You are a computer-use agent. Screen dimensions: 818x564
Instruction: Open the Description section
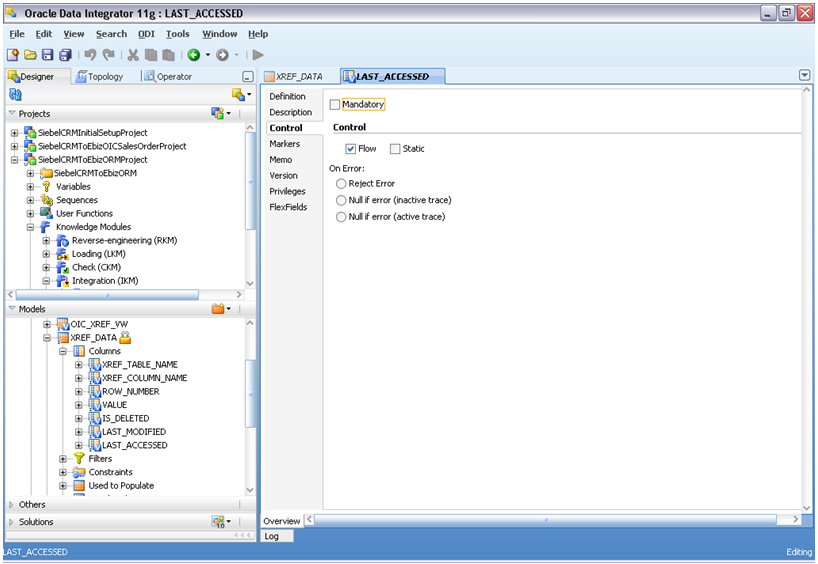point(291,112)
